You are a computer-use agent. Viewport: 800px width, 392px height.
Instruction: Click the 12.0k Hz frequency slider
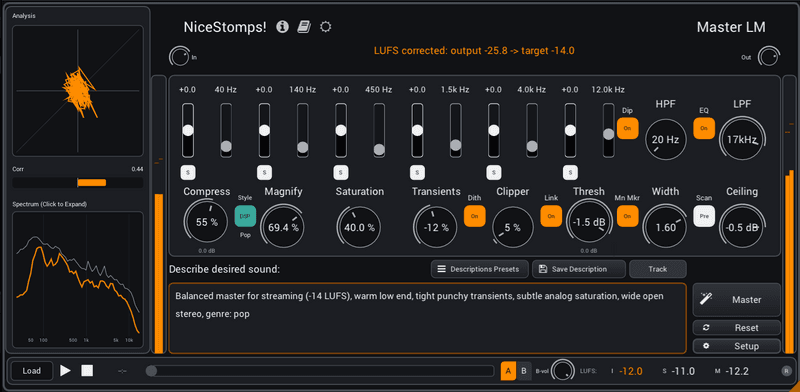pos(609,130)
